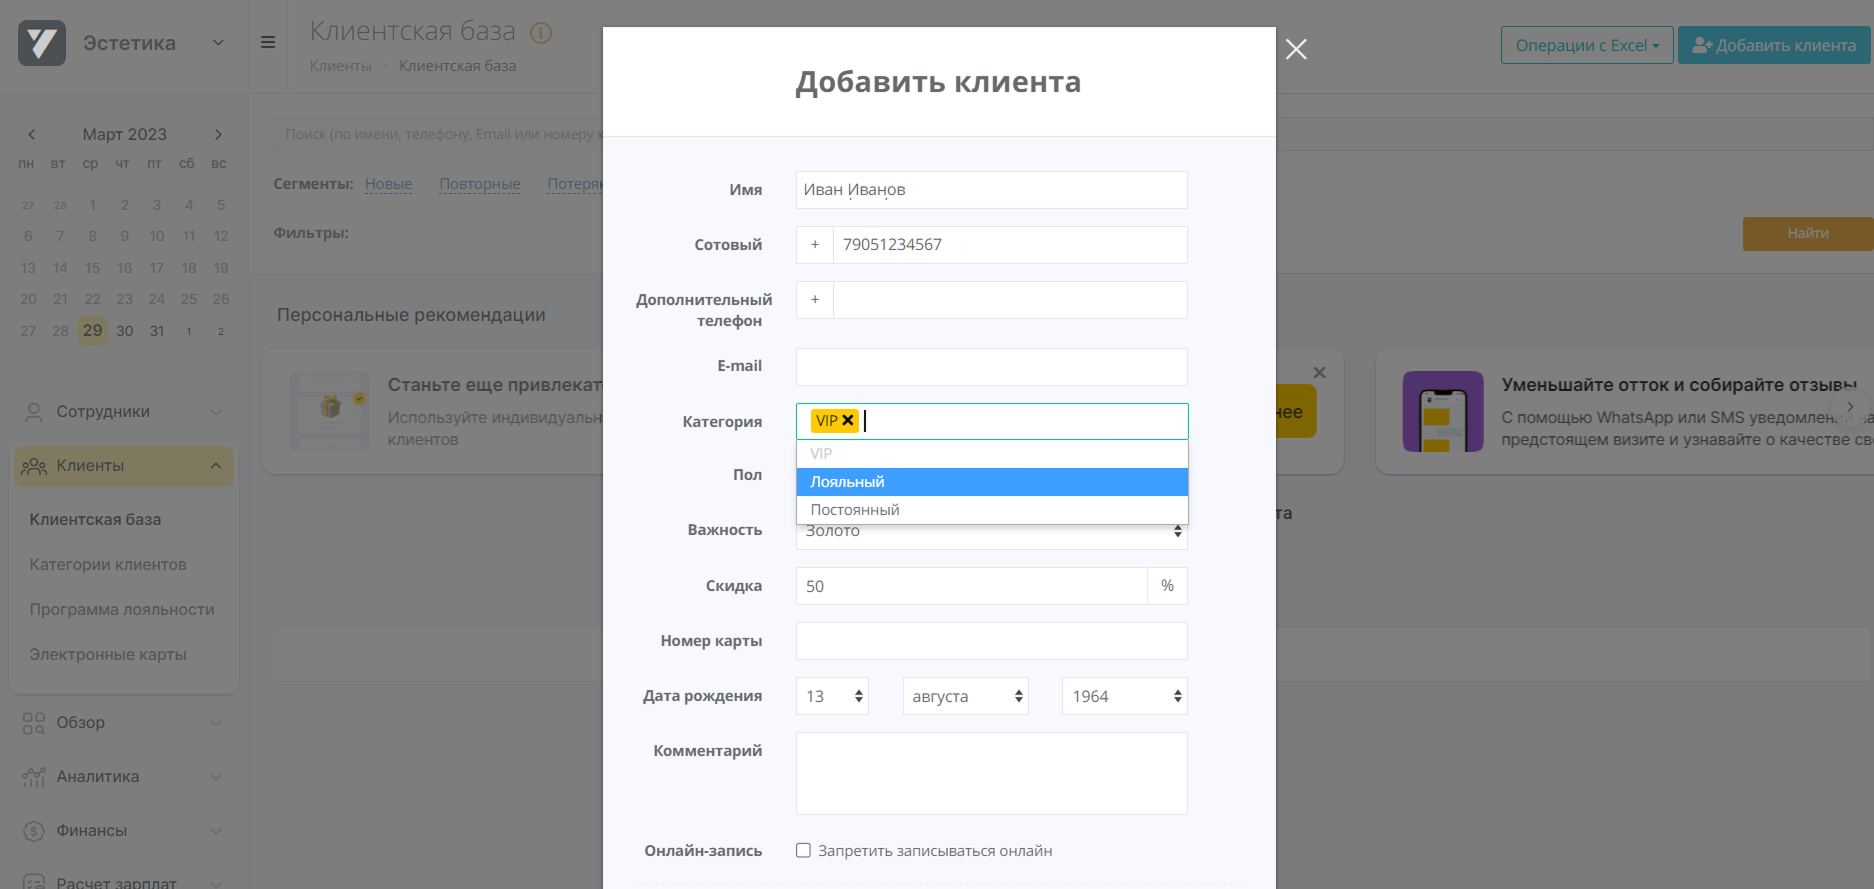Open the birth month dropdown августа

point(965,696)
